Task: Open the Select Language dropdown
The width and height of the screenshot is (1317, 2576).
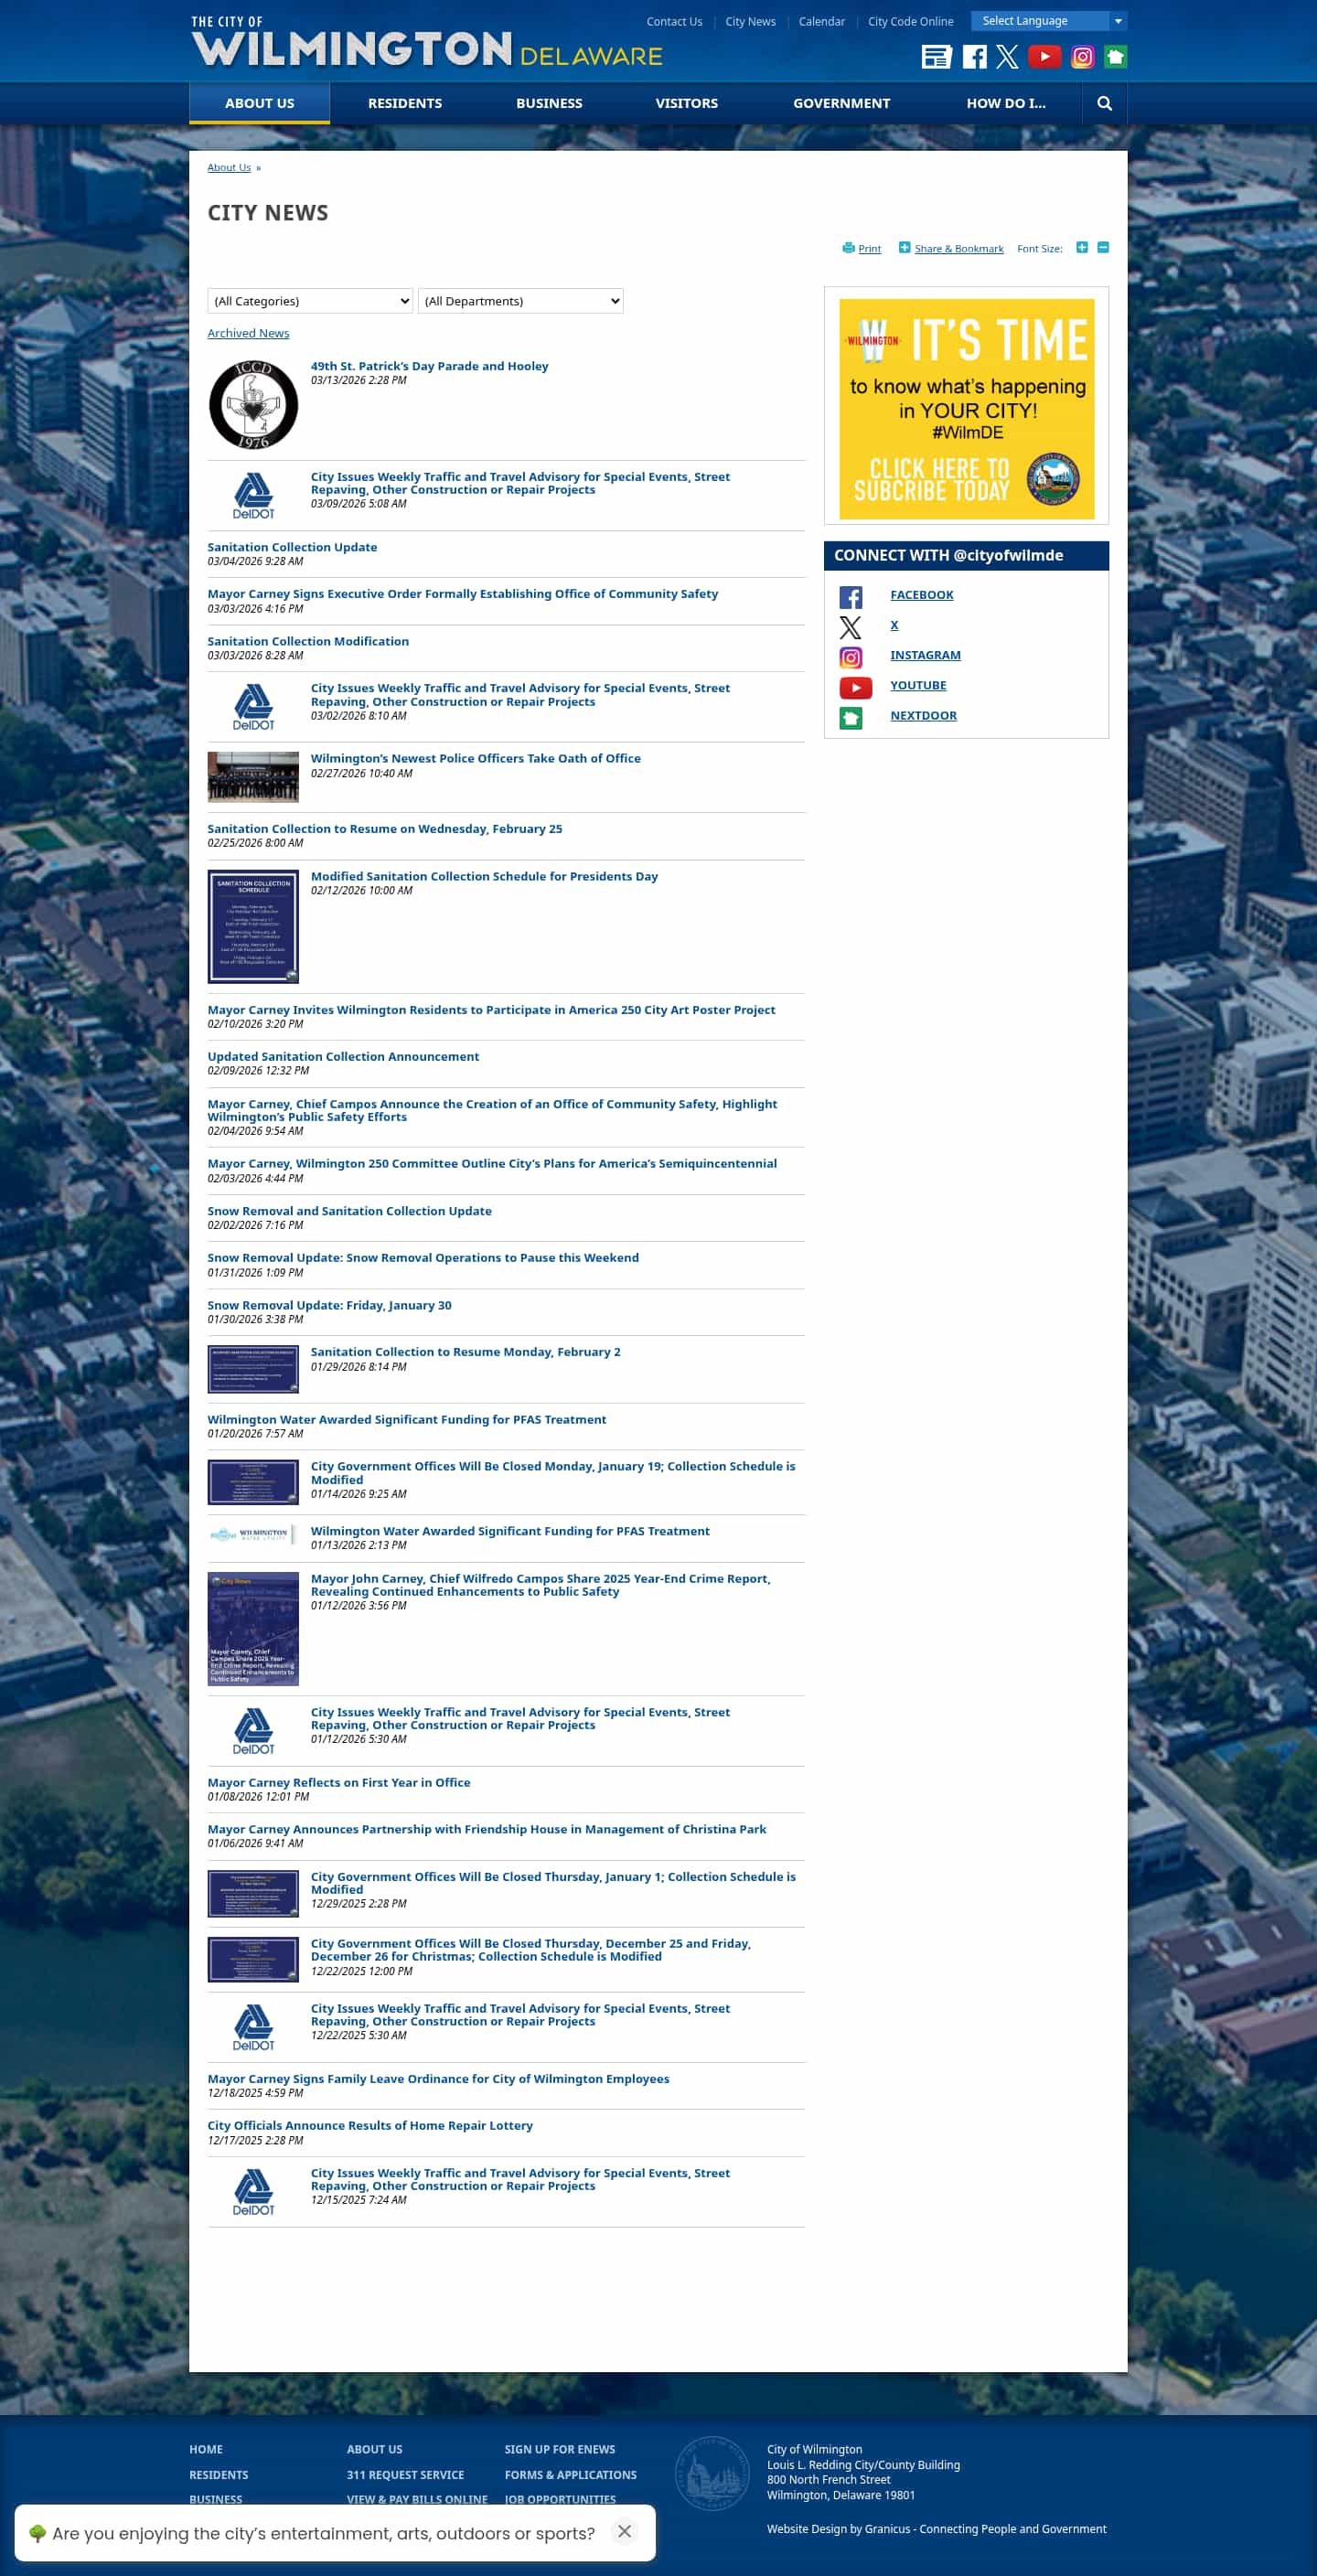Action: click(x=1049, y=21)
